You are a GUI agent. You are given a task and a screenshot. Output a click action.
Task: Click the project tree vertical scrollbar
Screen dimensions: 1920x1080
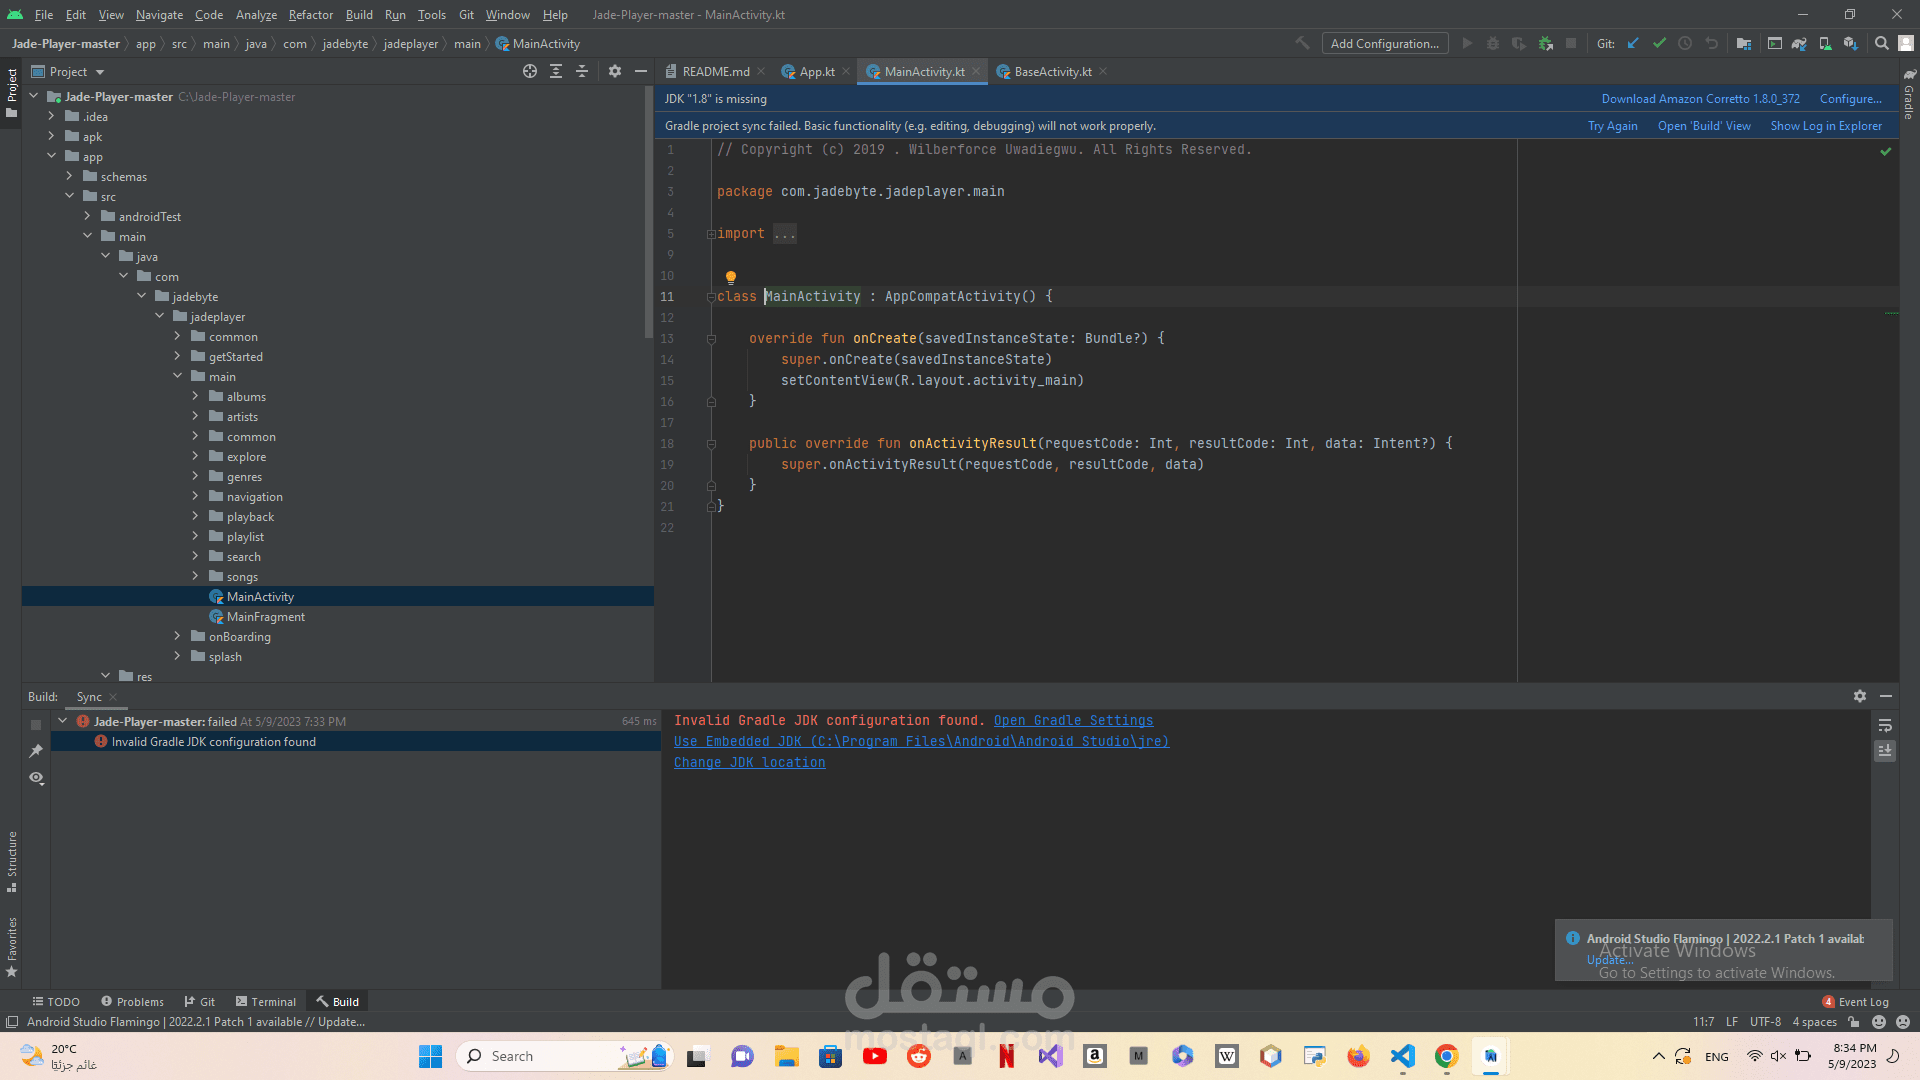click(649, 210)
